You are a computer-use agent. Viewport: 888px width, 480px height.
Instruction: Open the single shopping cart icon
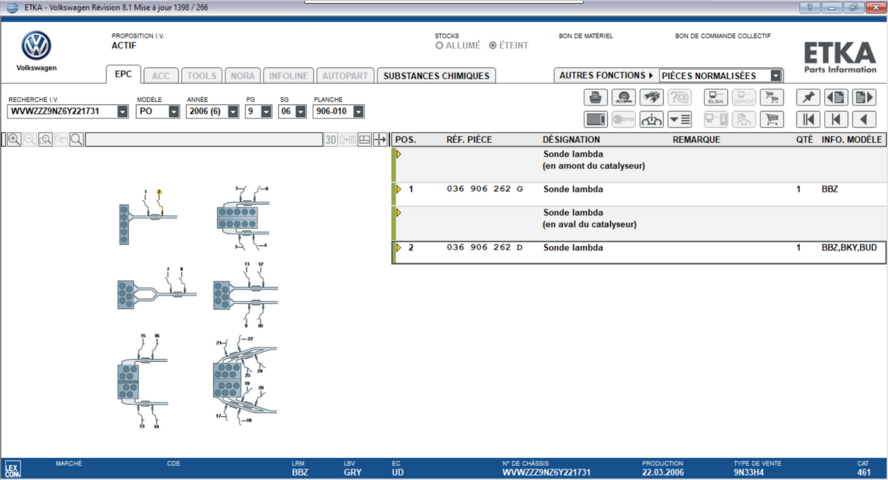click(x=772, y=119)
